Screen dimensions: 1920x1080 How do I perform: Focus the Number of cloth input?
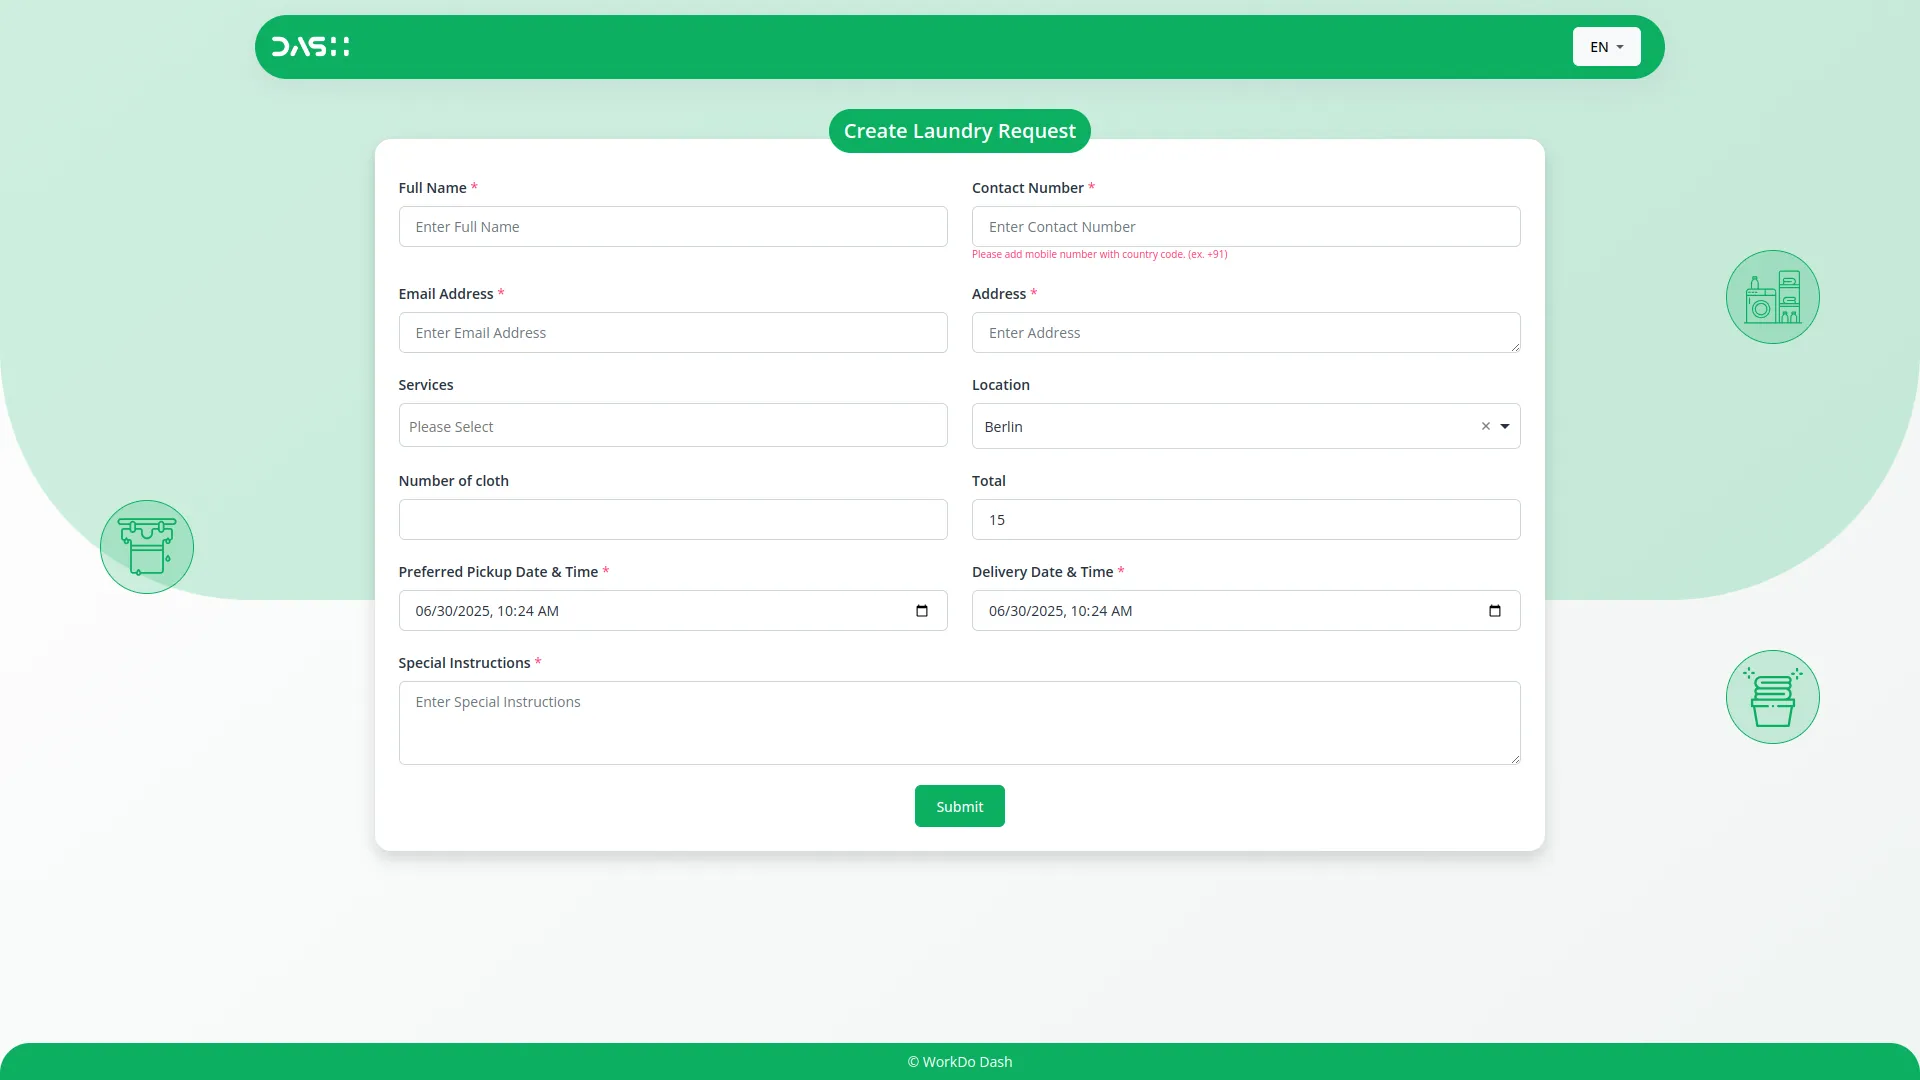(x=673, y=519)
